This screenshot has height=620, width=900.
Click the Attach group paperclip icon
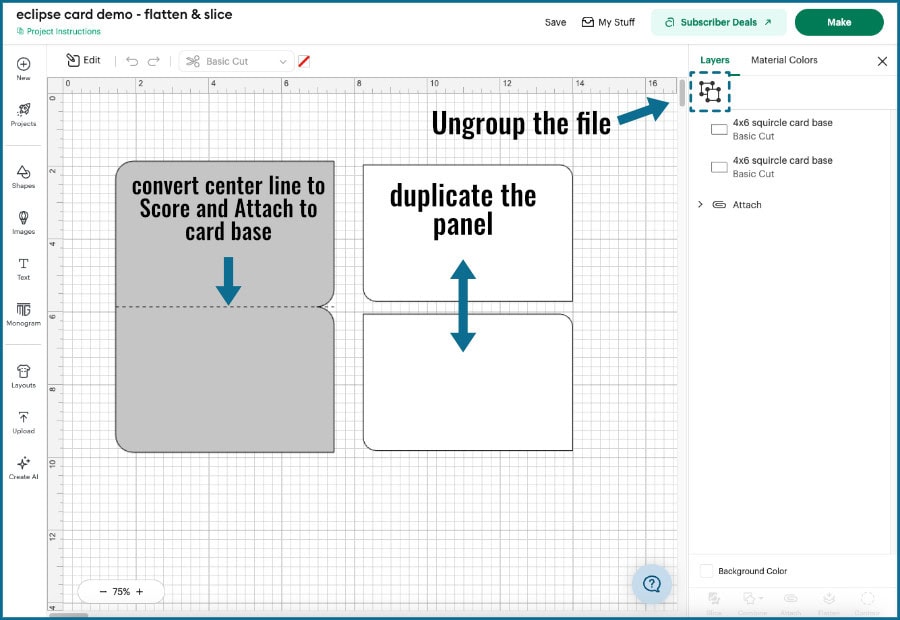click(719, 204)
